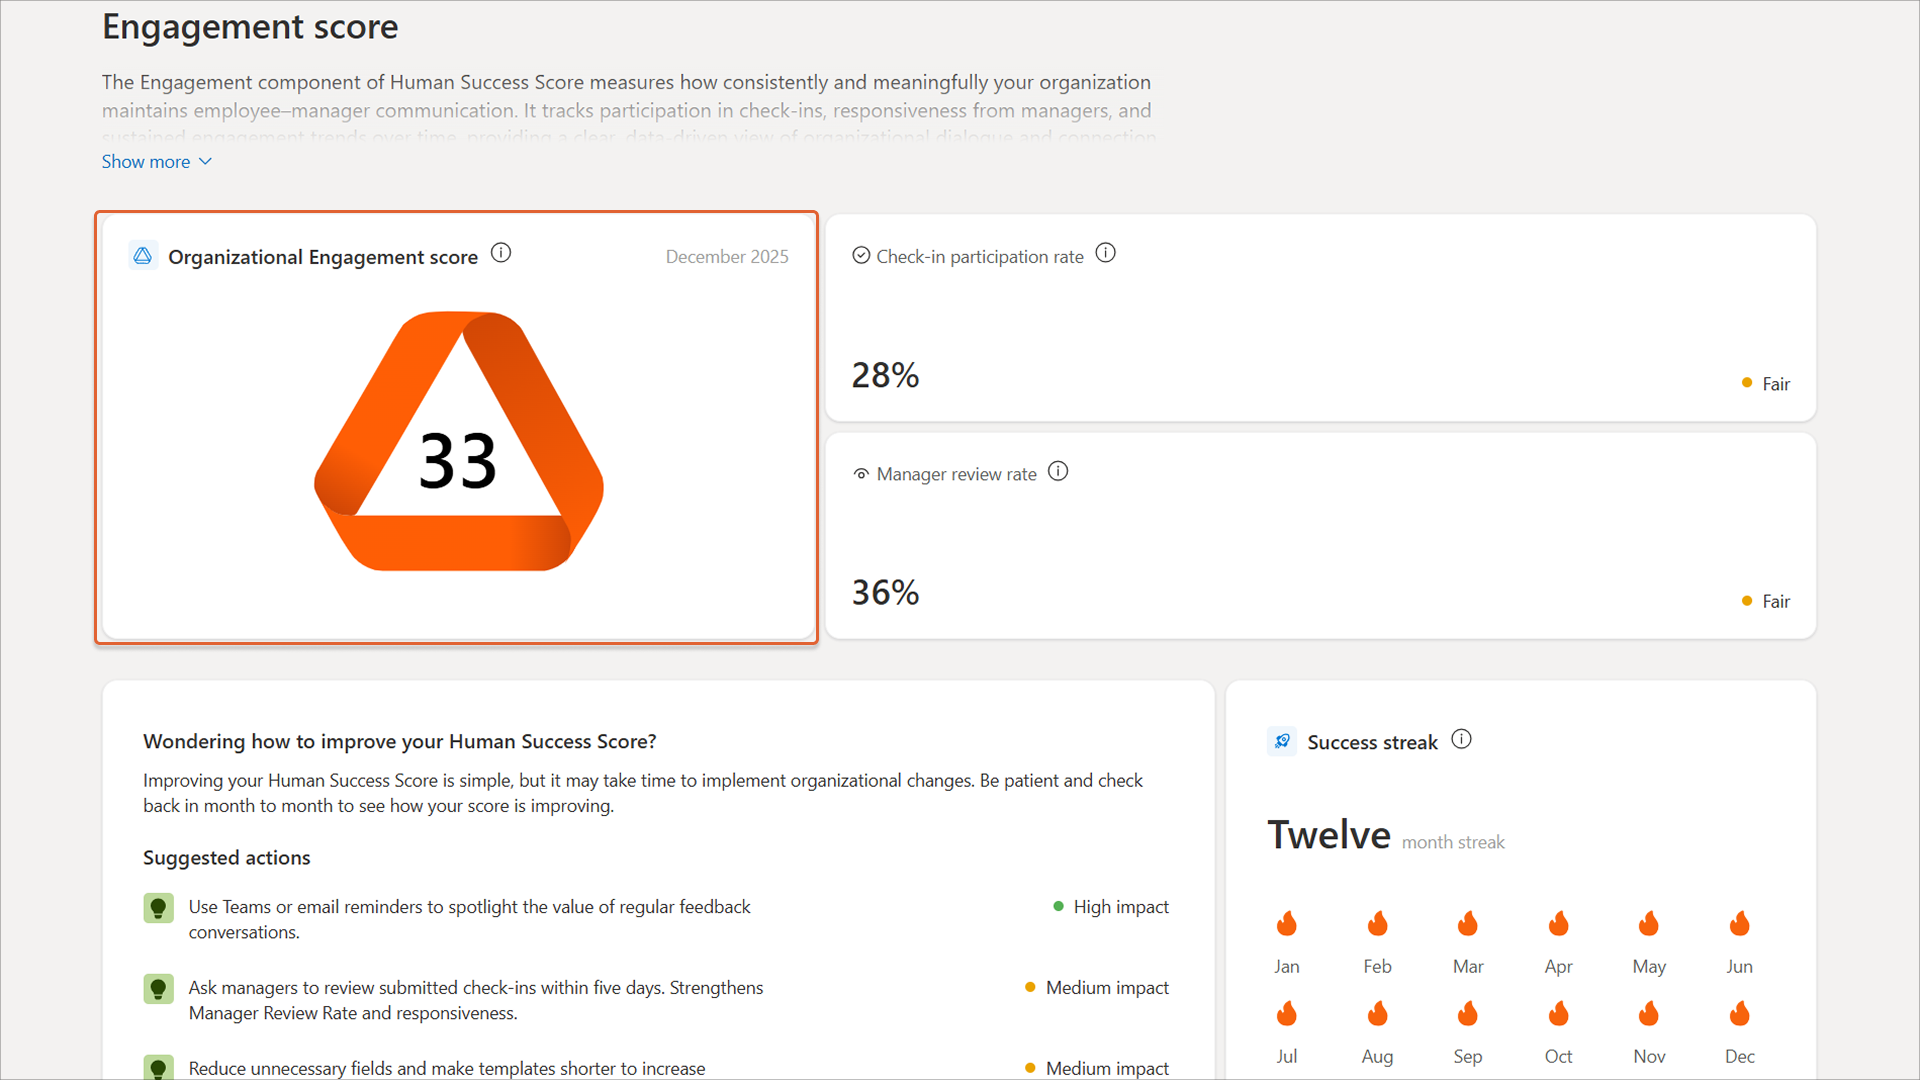Expand the description with Show more
Image resolution: width=1920 pixels, height=1080 pixels.
146,162
